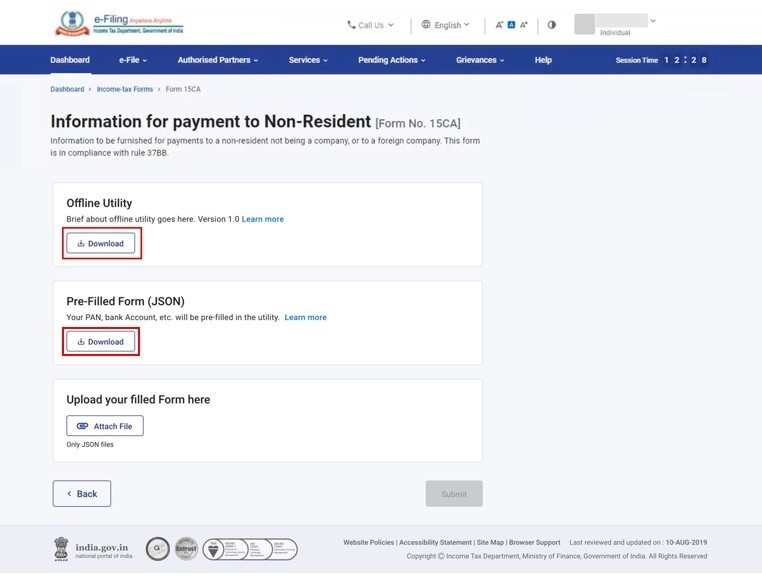The height and width of the screenshot is (576, 762).
Task: Open the e-File menu
Action: pos(133,60)
